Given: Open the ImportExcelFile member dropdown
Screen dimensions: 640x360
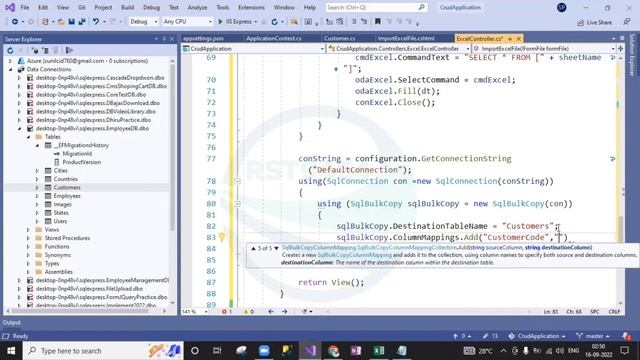Looking at the screenshot, I should point(544,49).
